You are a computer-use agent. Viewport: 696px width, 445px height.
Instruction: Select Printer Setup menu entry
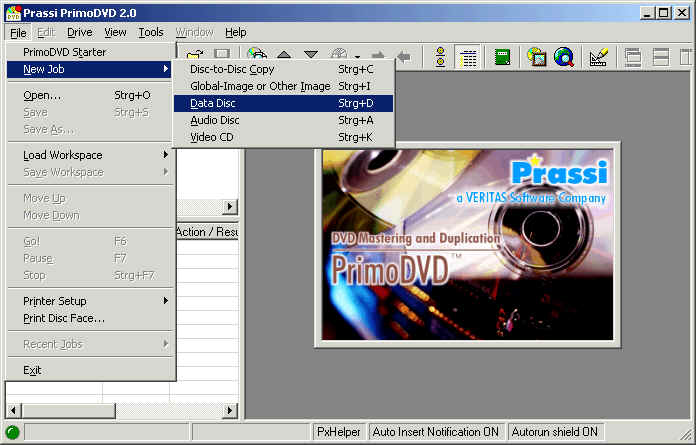coord(89,301)
